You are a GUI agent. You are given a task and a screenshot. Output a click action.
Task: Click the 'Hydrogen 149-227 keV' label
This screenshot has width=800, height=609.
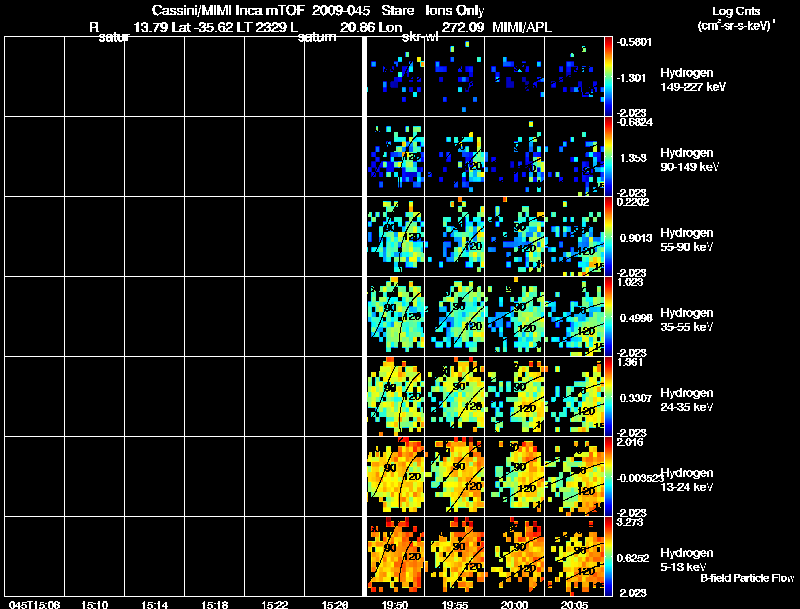point(693,80)
